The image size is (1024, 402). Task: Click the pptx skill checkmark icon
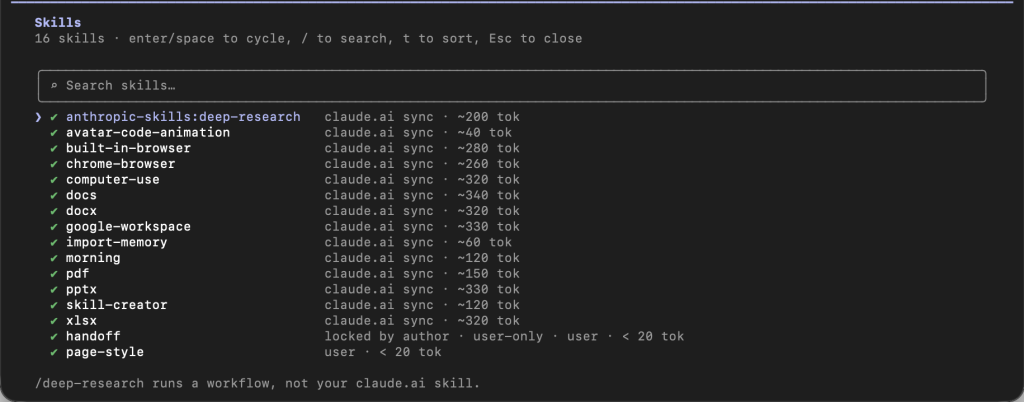(x=54, y=290)
